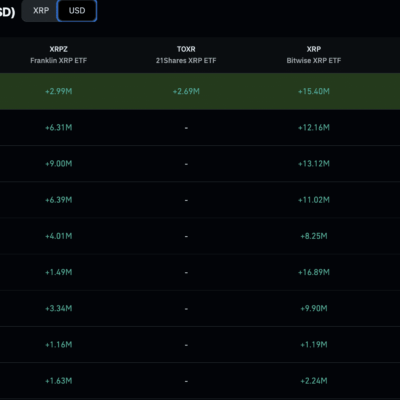Click the TOXR 21Shares XRP ETF column header

coord(186,55)
